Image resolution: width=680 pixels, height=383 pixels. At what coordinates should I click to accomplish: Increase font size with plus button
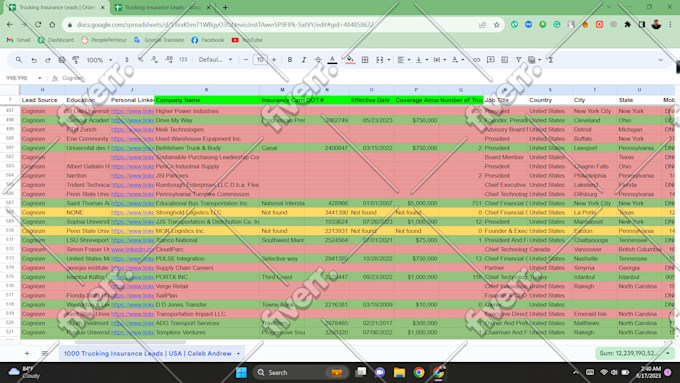[x=274, y=60]
